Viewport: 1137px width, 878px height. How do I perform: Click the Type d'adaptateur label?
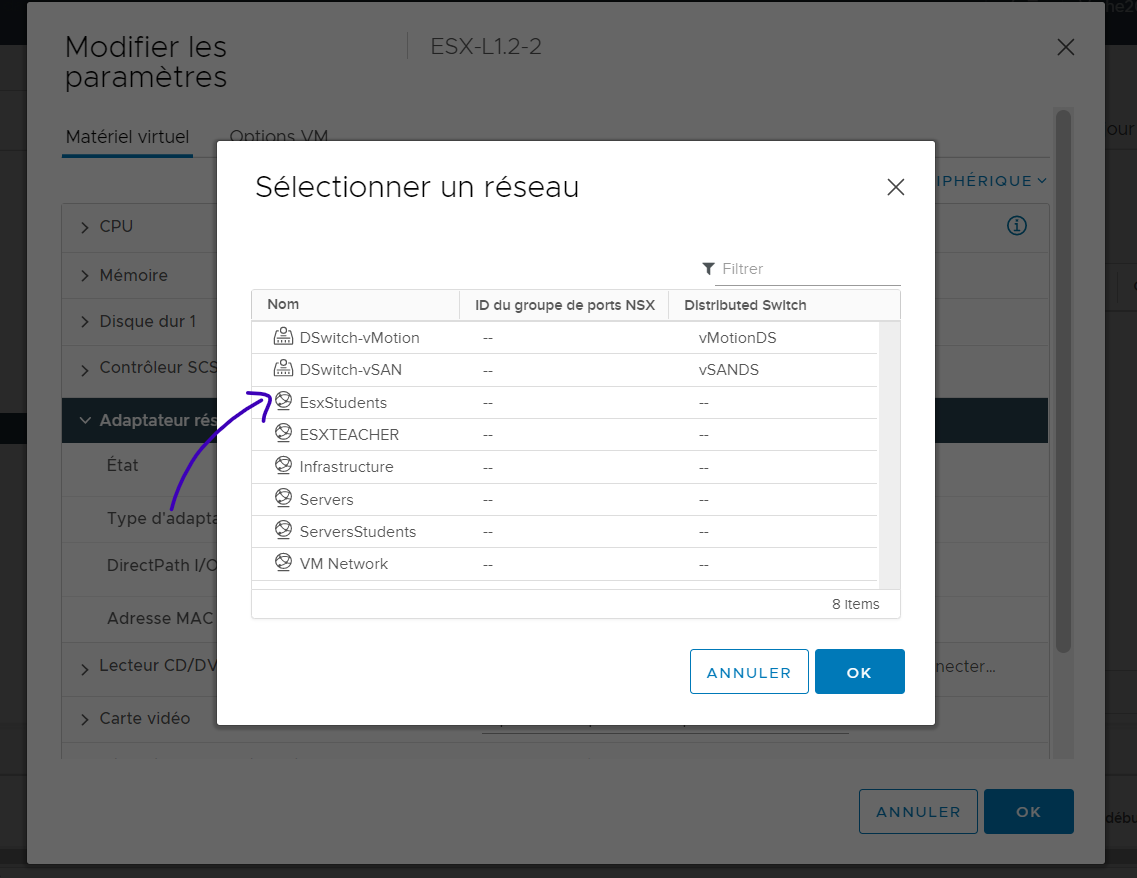[x=162, y=518]
